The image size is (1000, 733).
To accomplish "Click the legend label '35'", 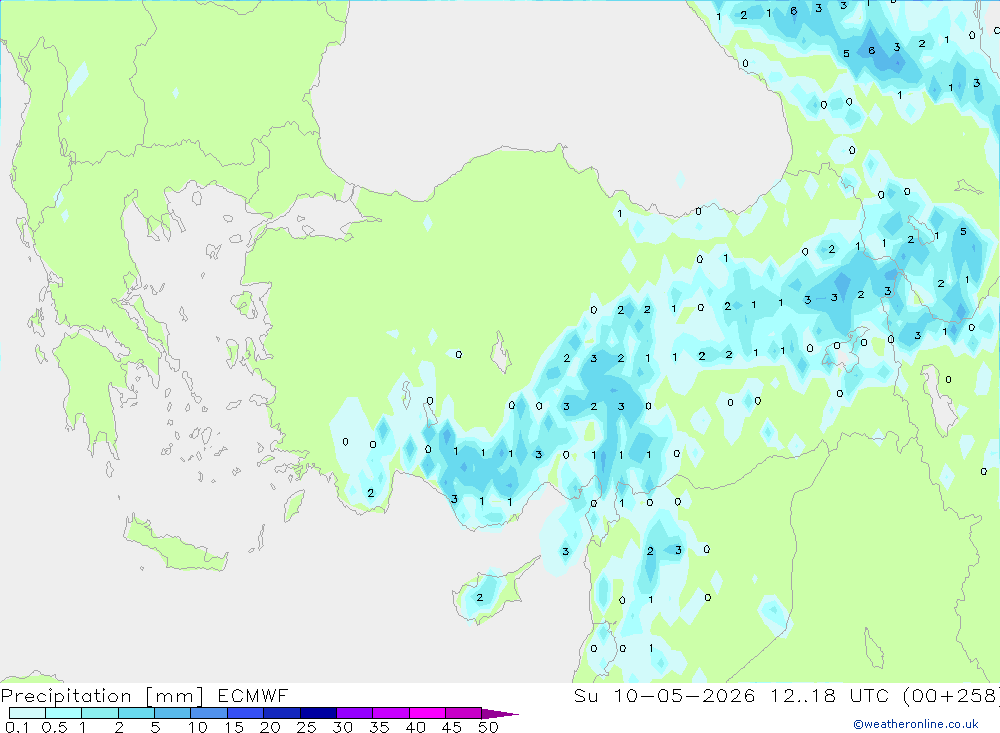I will (x=379, y=727).
